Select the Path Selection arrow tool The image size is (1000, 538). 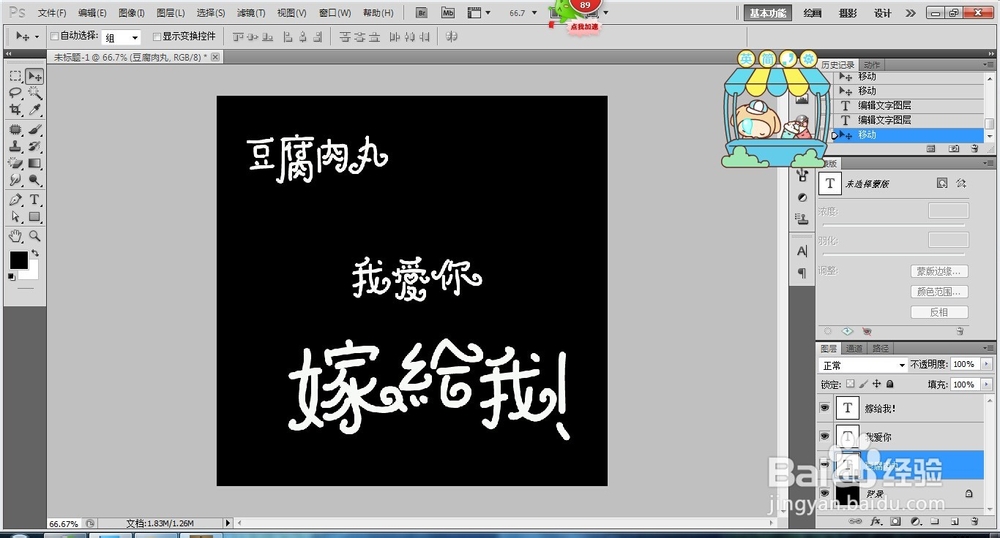tap(16, 217)
